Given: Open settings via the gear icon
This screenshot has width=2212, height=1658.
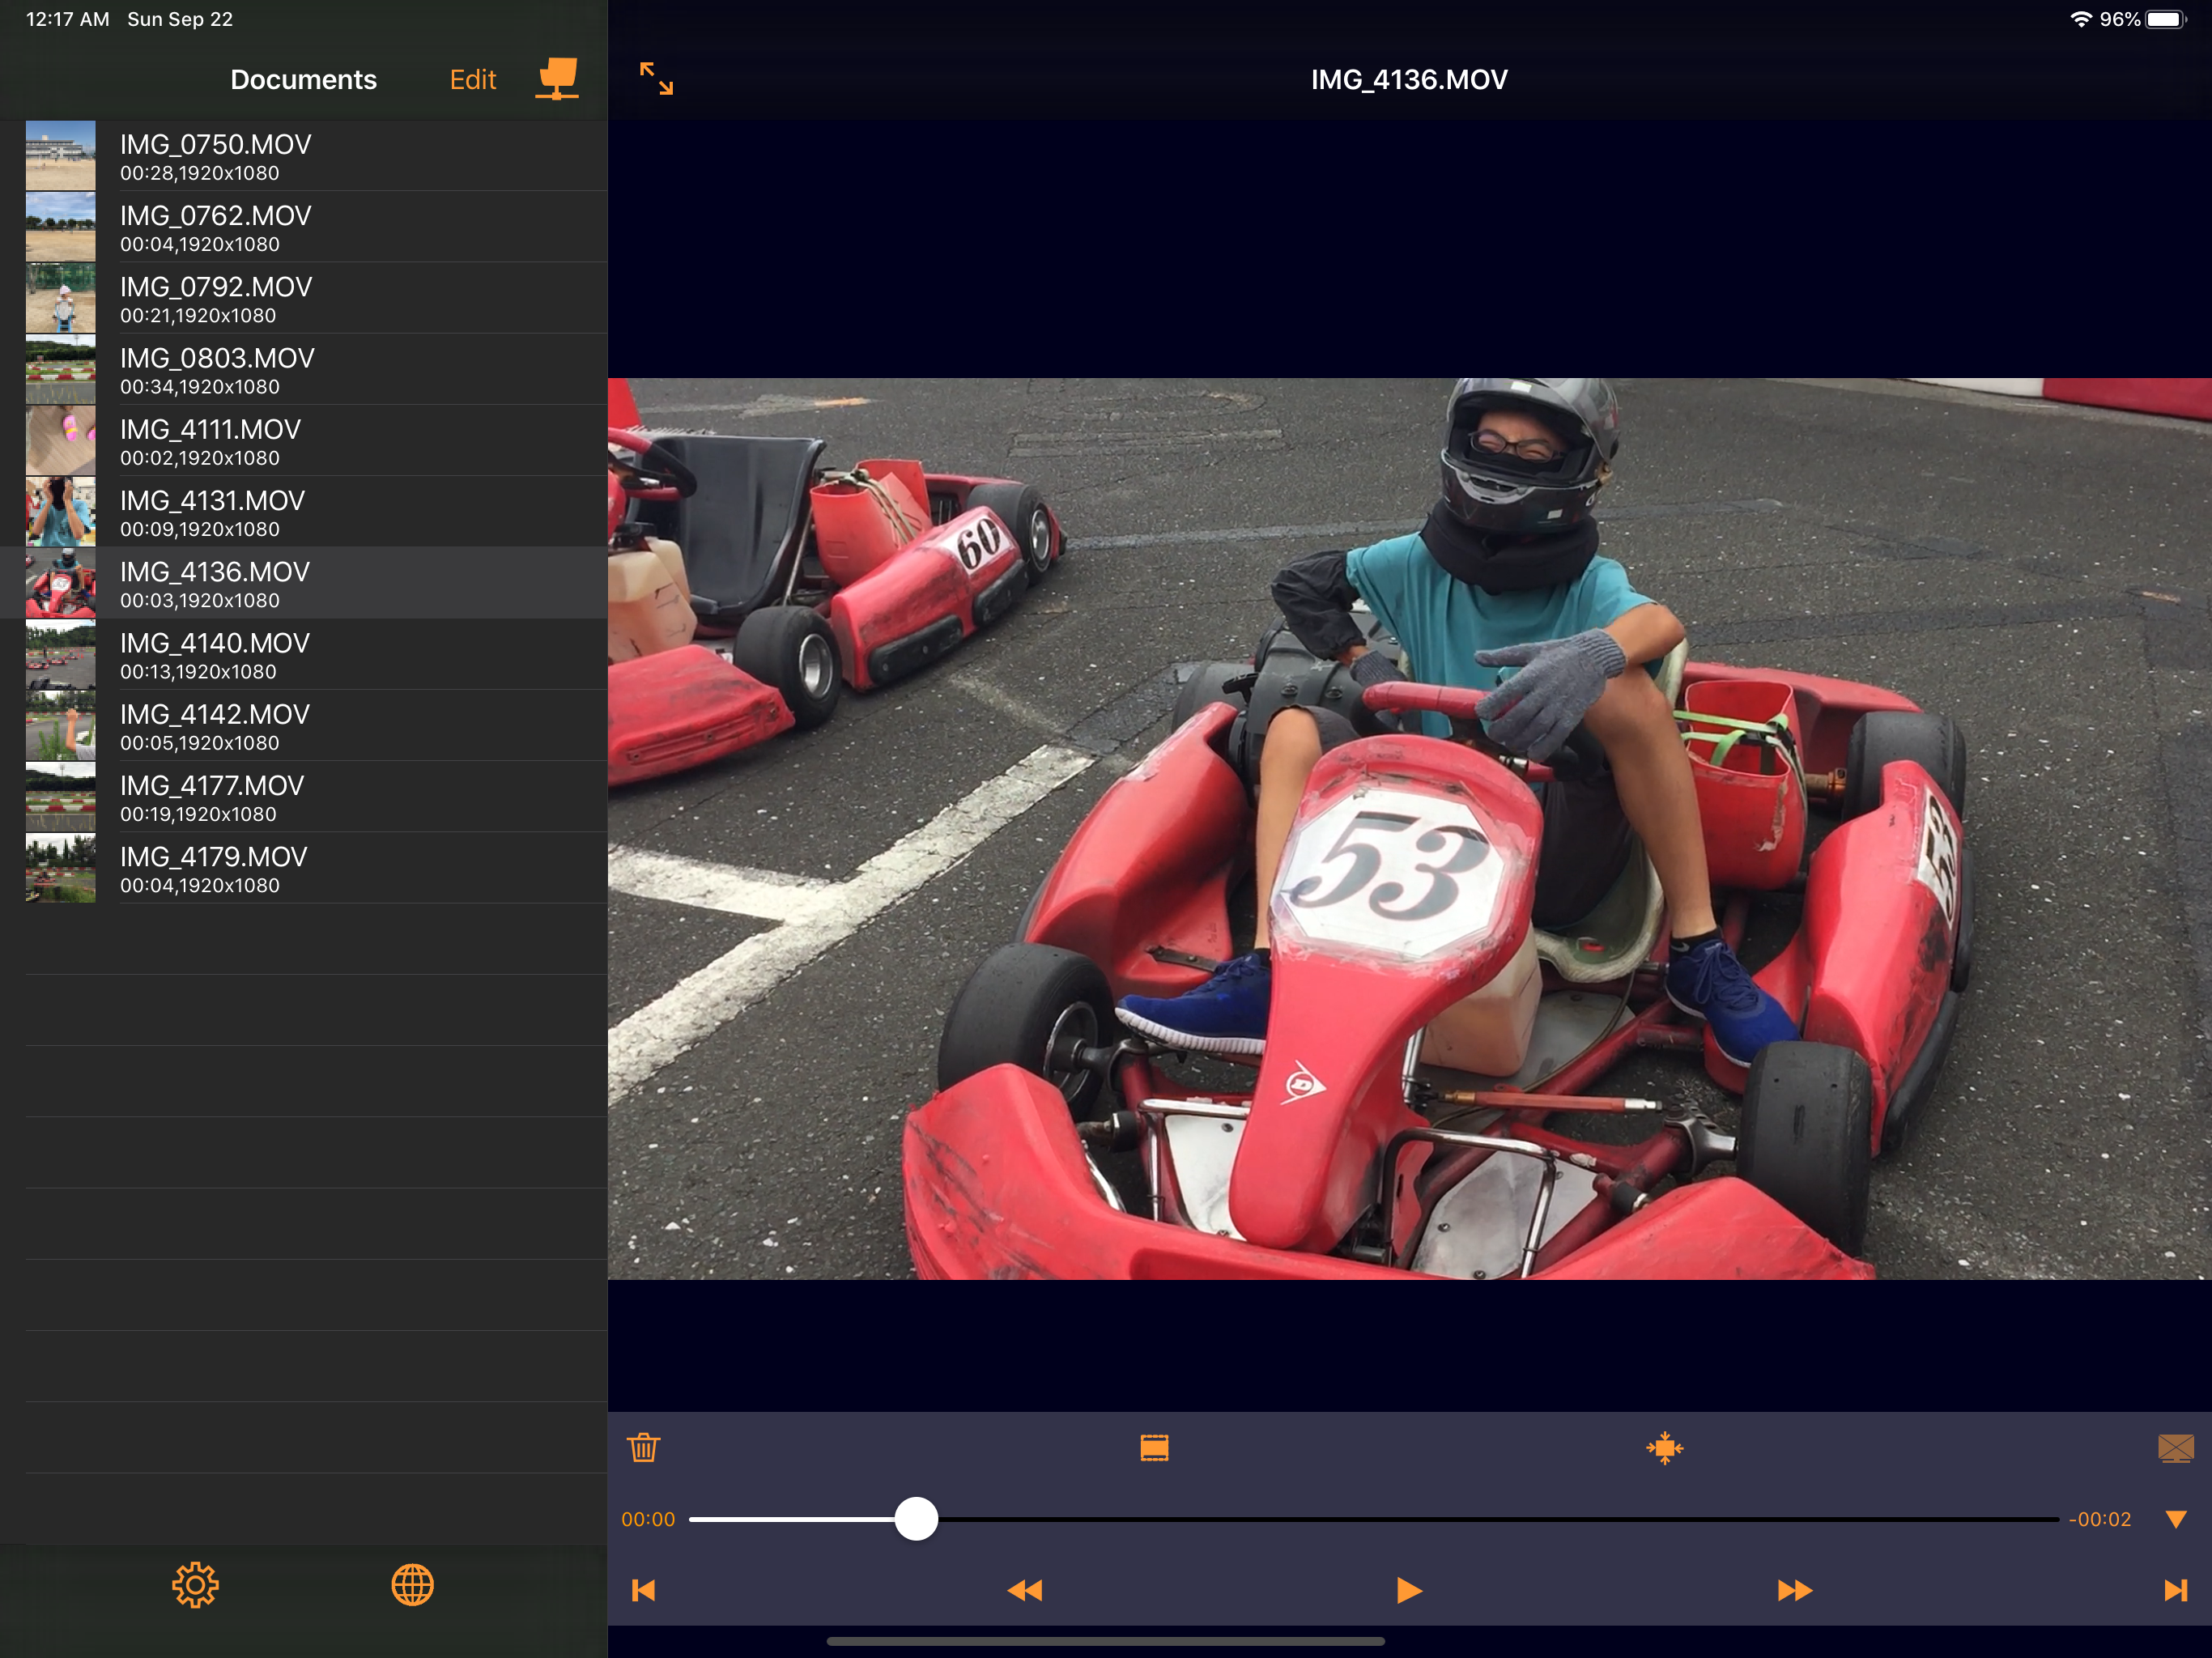Looking at the screenshot, I should 195,1585.
